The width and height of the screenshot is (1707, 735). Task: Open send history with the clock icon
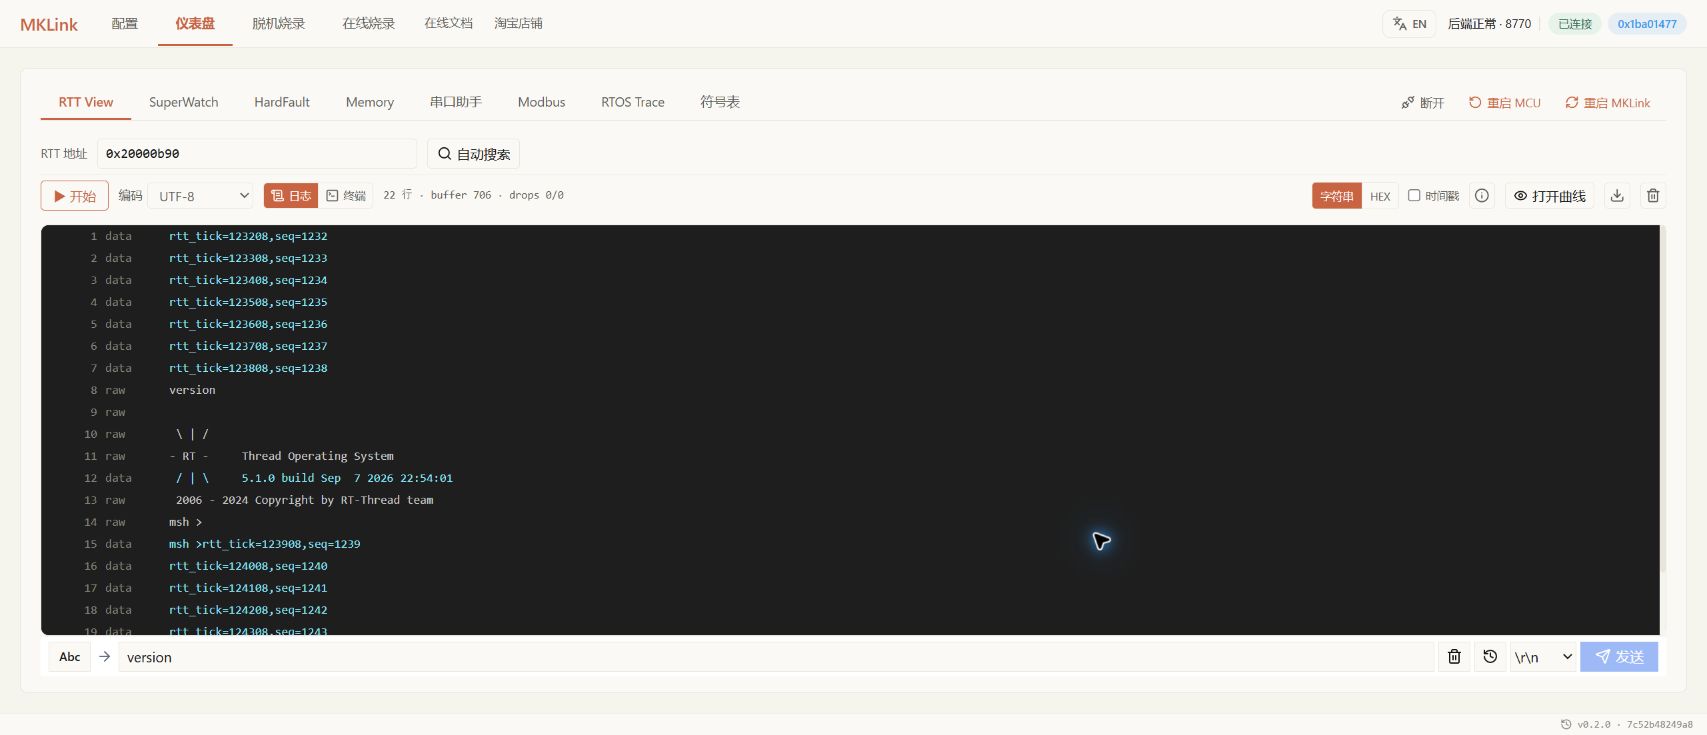(x=1490, y=657)
